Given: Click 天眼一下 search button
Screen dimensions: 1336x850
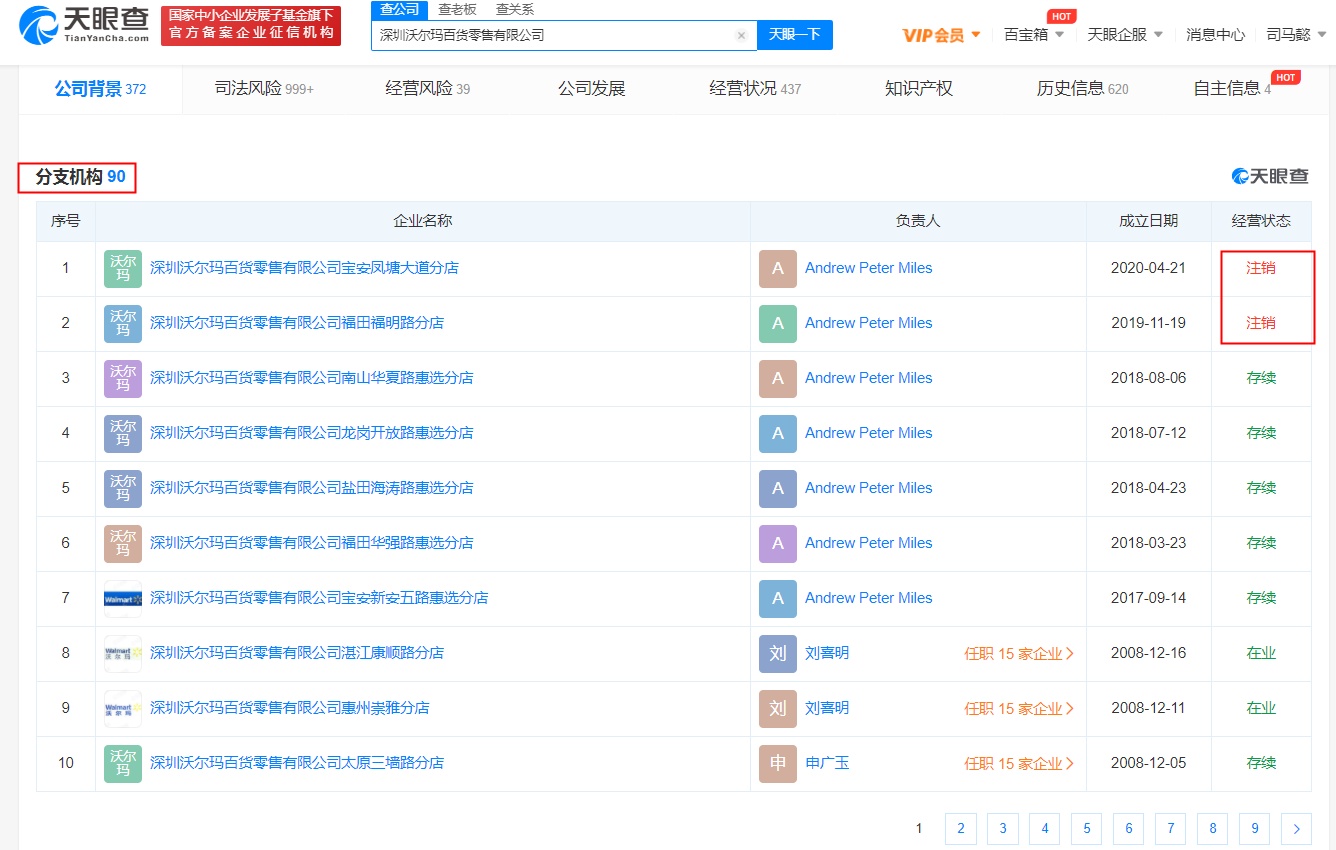Looking at the screenshot, I should (x=795, y=35).
